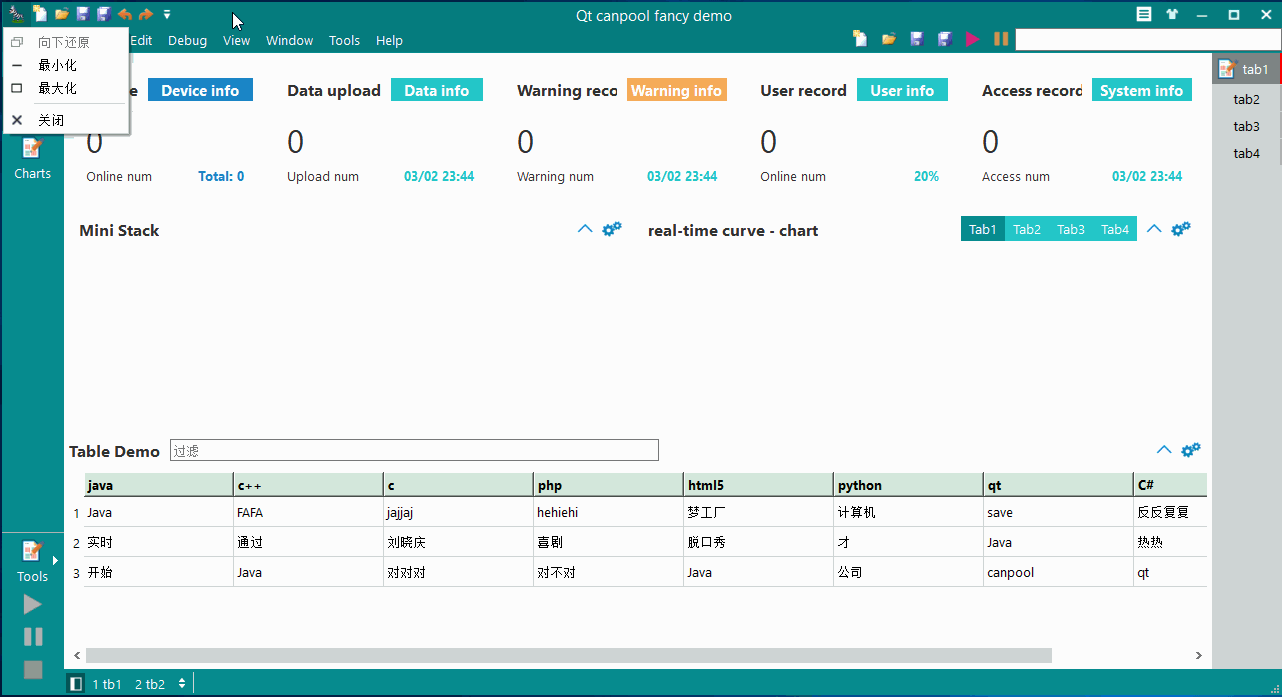Viewport: 1282px width, 697px height.
Task: Switch to Tab3 in real-time curve chart
Action: pyautogui.click(x=1070, y=229)
